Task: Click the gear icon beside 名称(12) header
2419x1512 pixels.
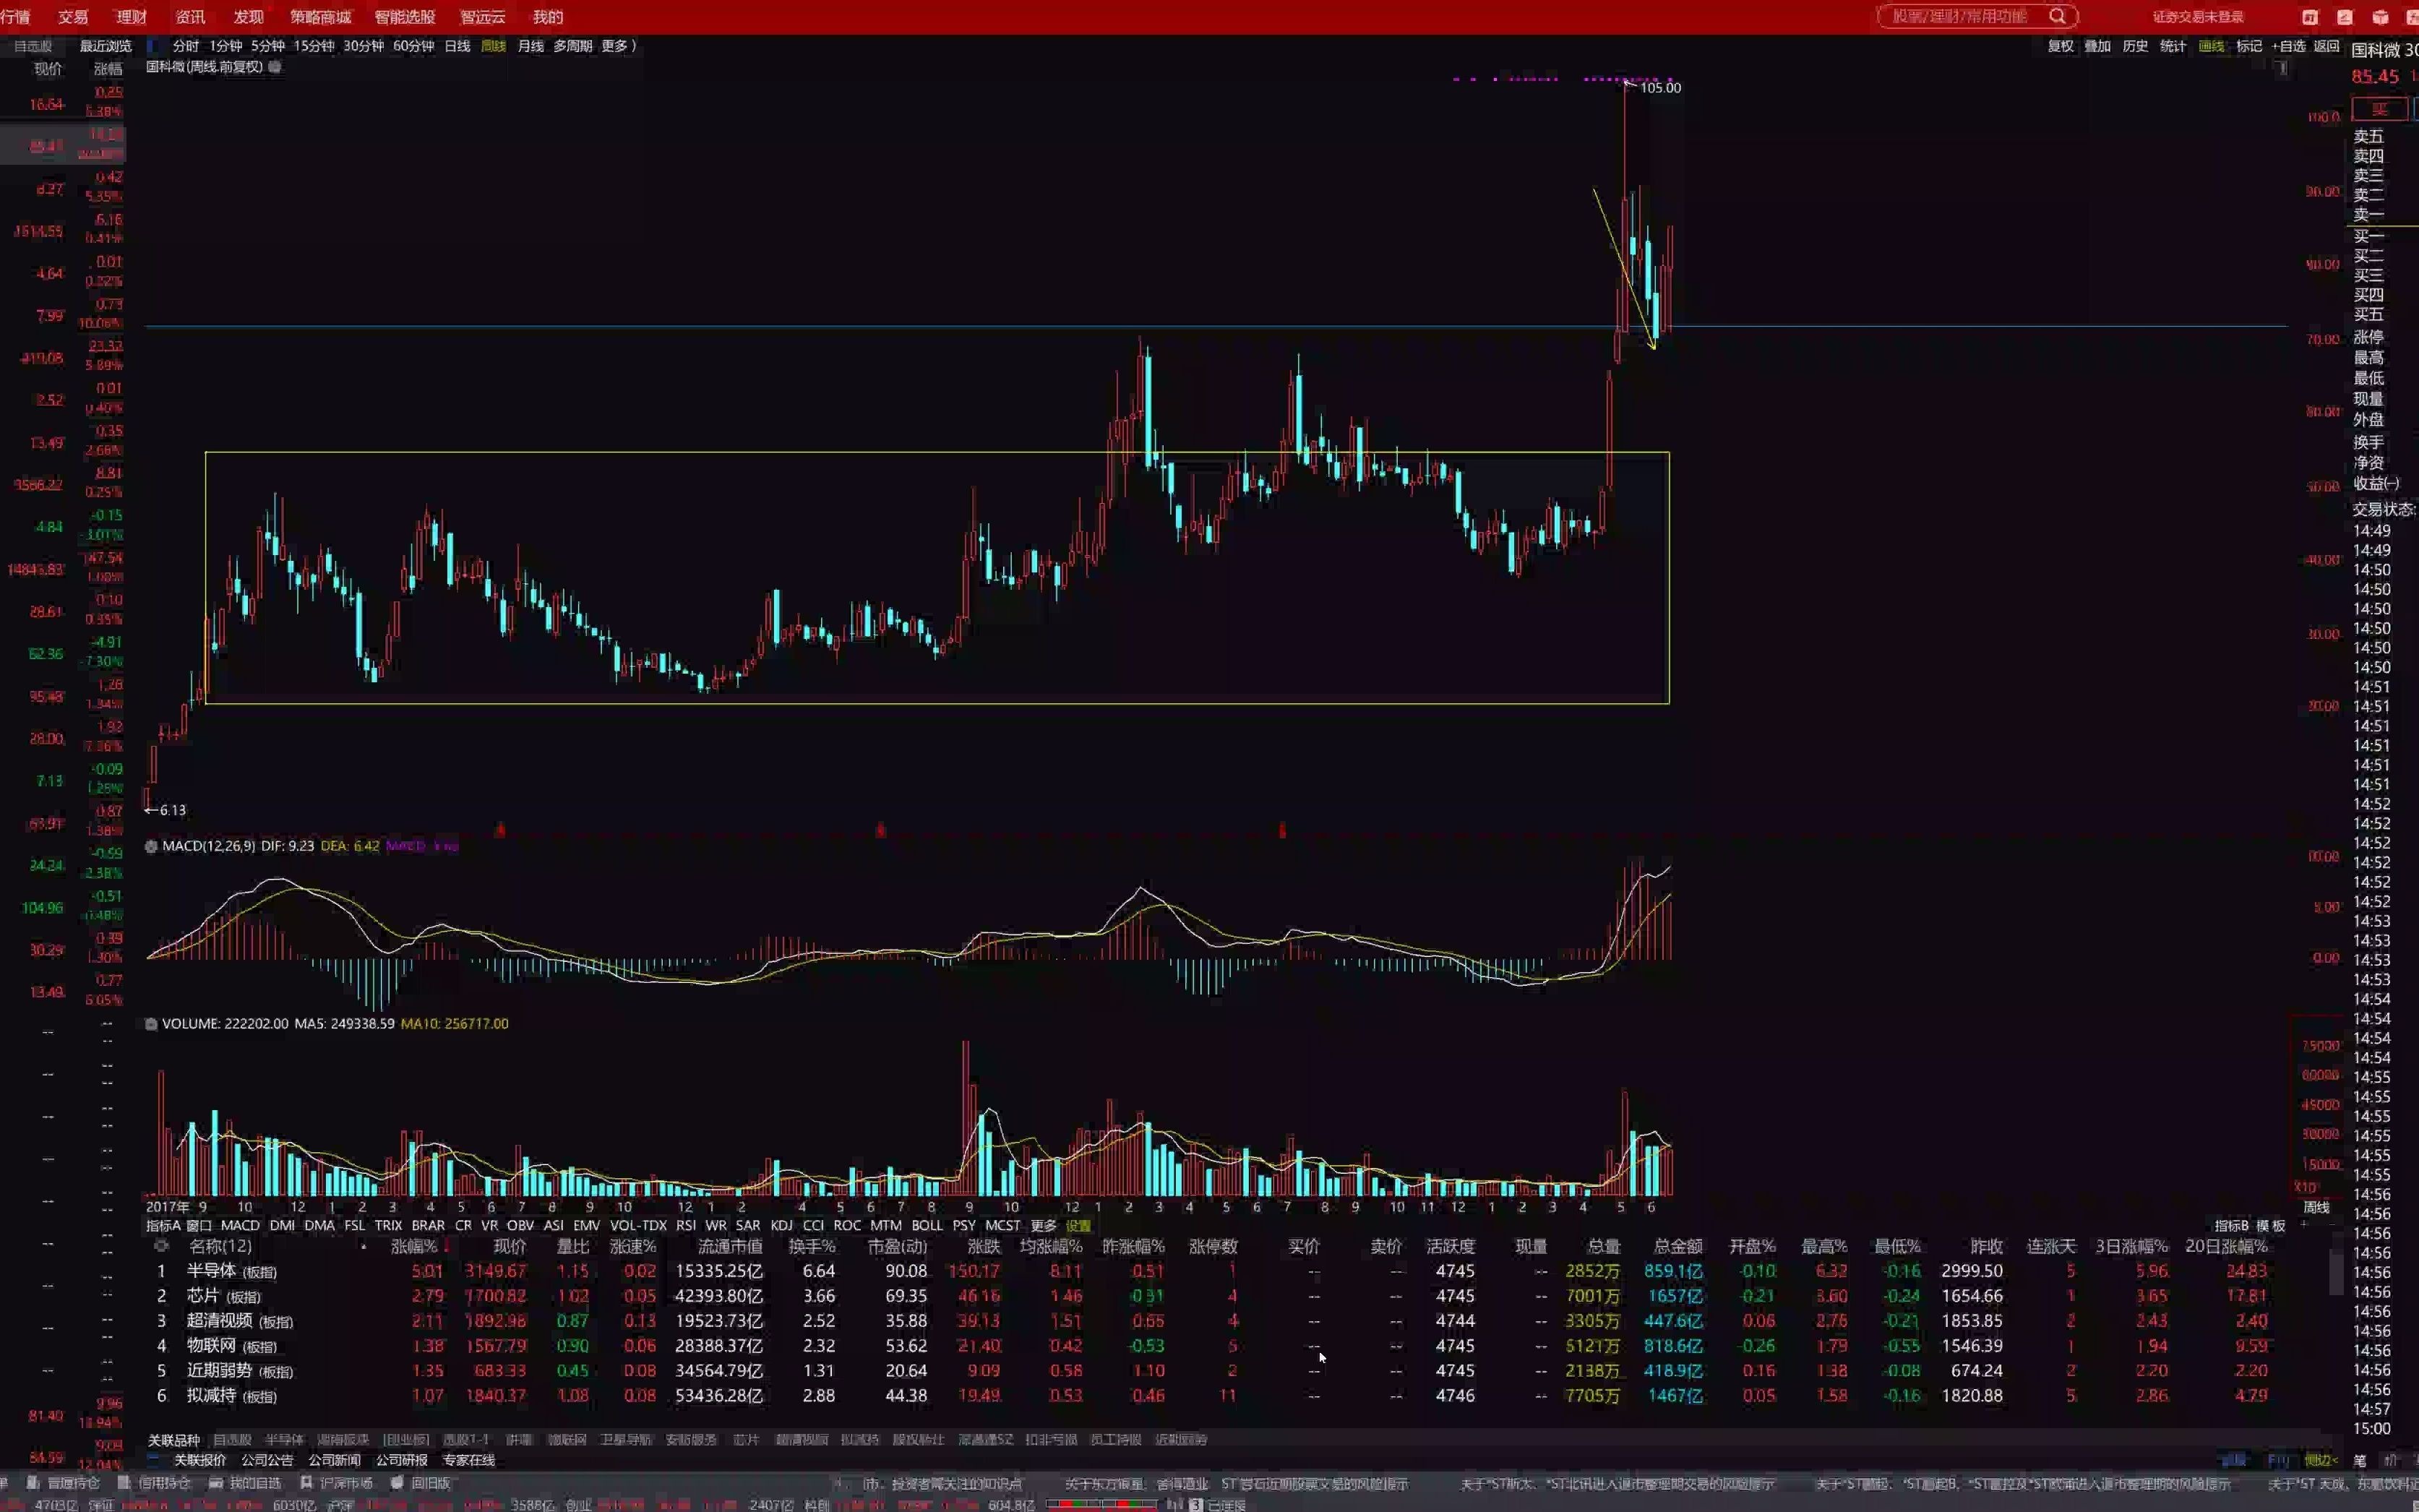Action: click(161, 1246)
